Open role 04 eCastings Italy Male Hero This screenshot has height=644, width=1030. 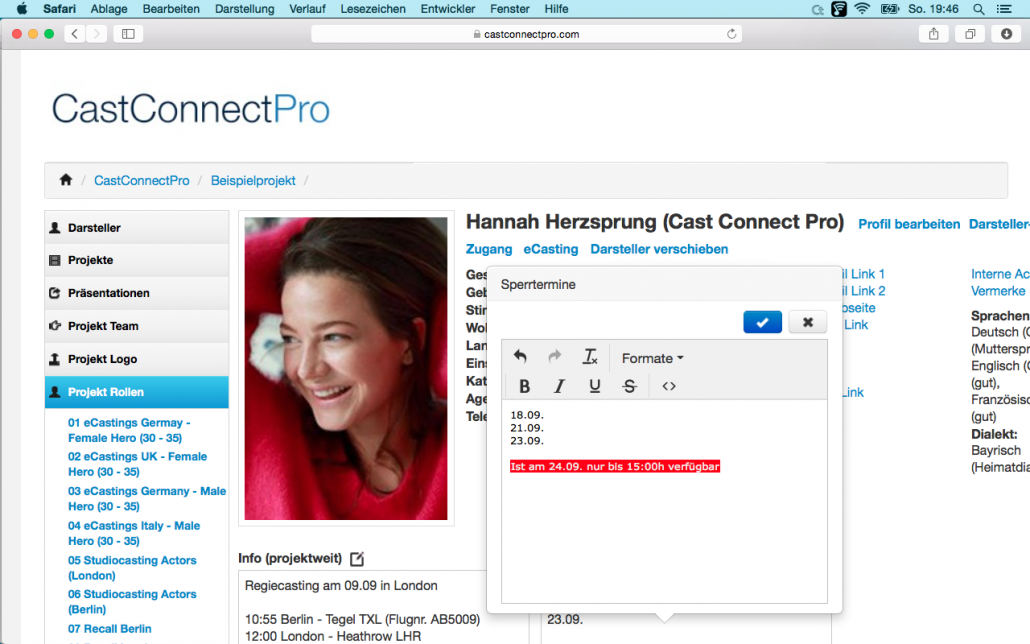point(133,533)
